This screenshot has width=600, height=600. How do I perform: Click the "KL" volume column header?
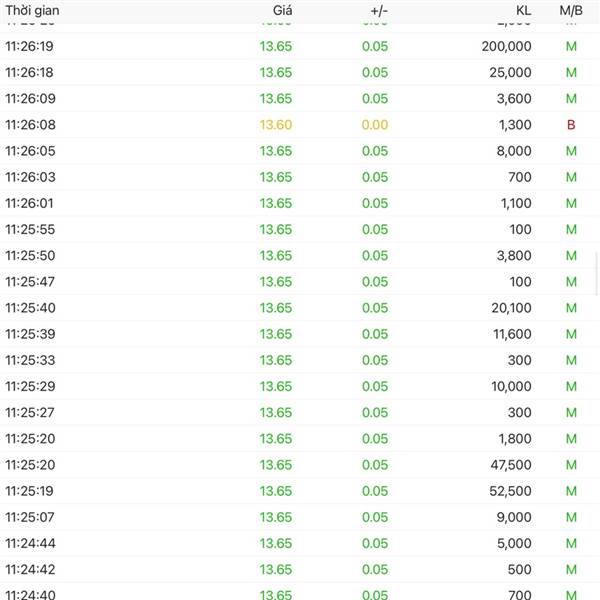[x=523, y=10]
